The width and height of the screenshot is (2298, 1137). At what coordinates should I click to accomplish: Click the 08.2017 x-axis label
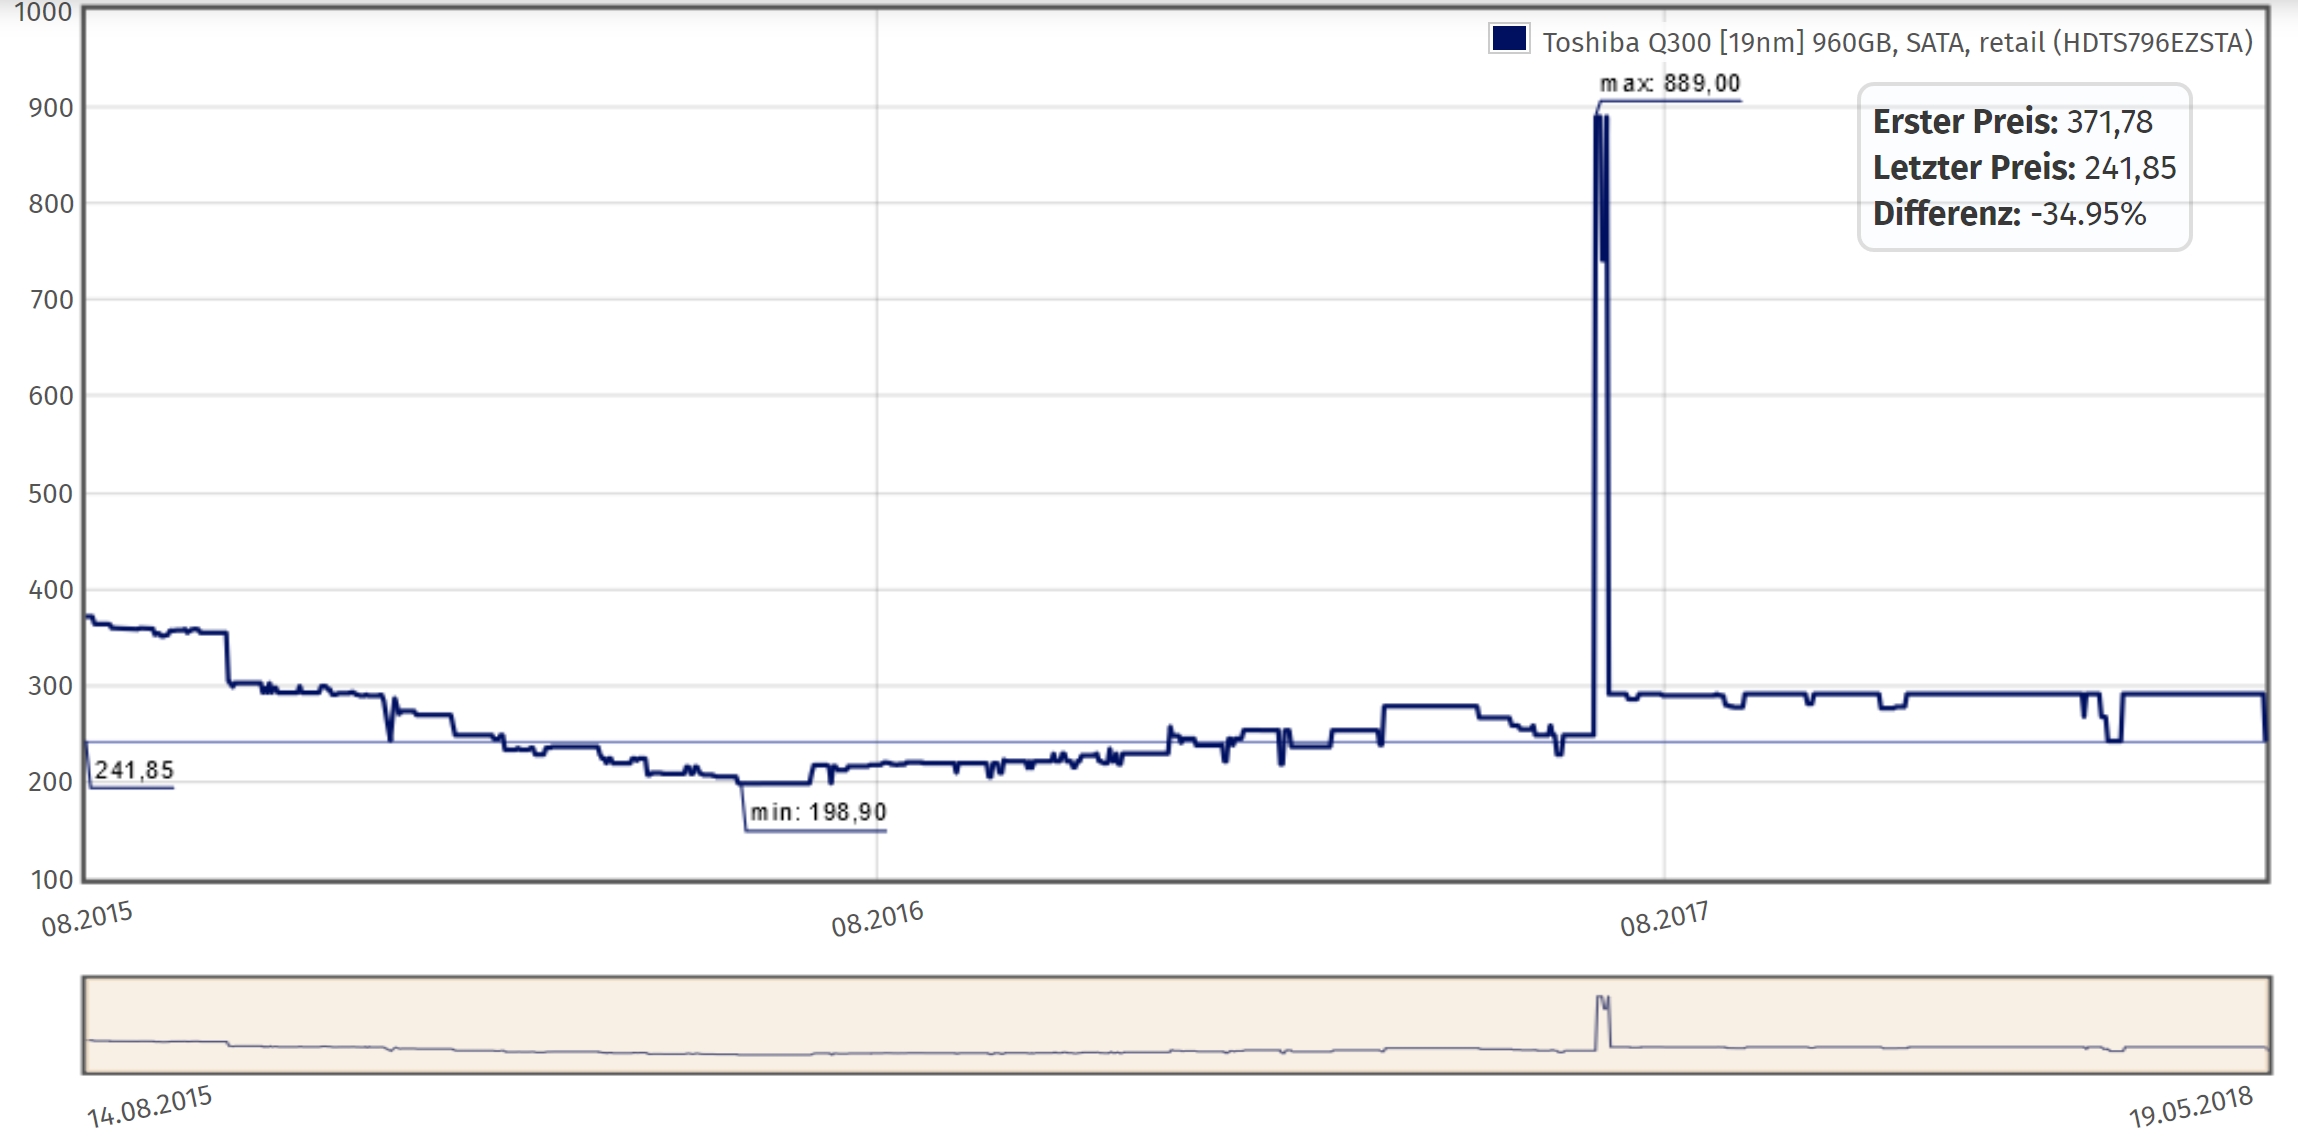(x=1664, y=919)
